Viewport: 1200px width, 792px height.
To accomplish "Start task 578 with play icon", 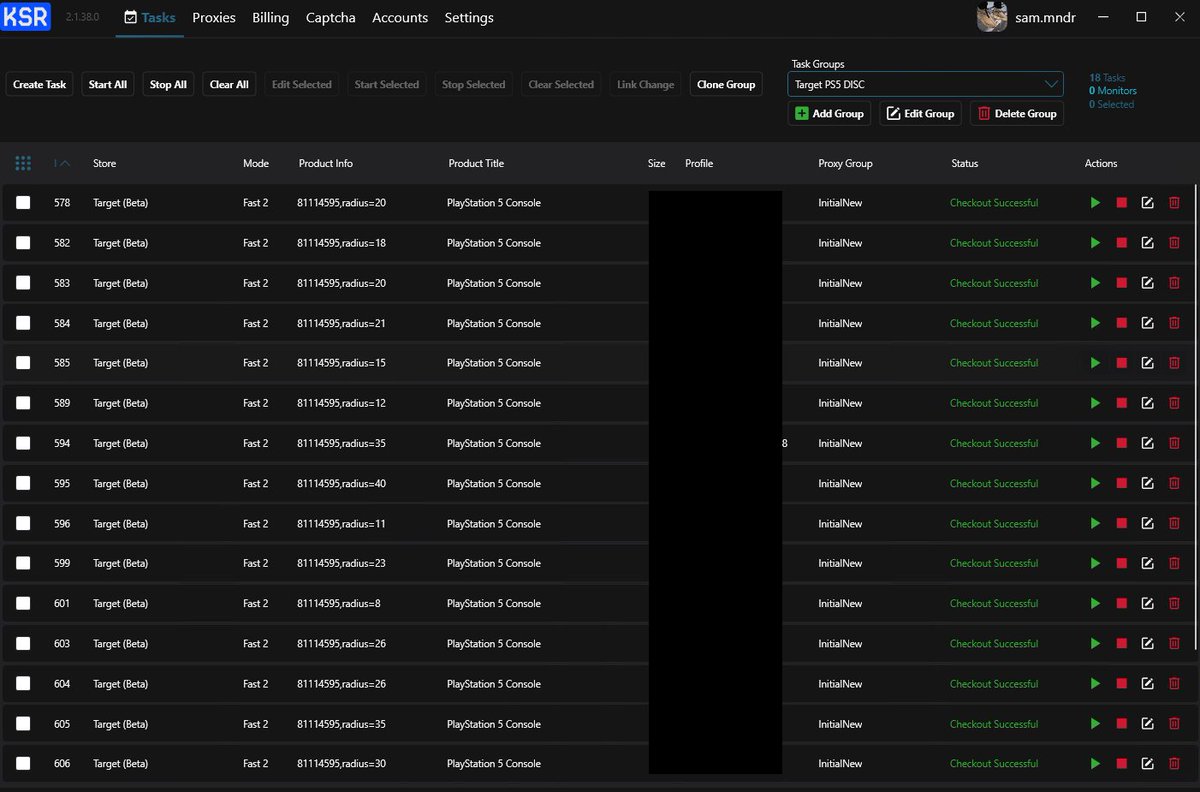I will coord(1096,203).
